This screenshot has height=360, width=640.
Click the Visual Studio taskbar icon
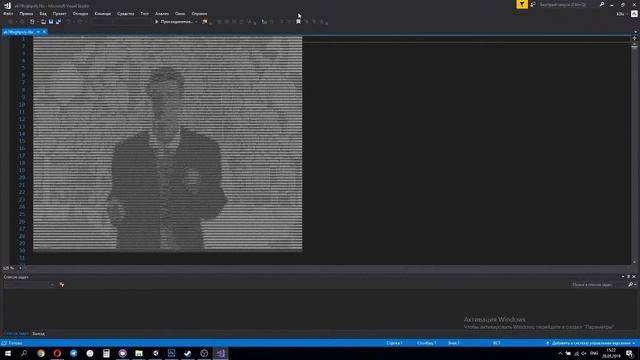tap(220, 353)
